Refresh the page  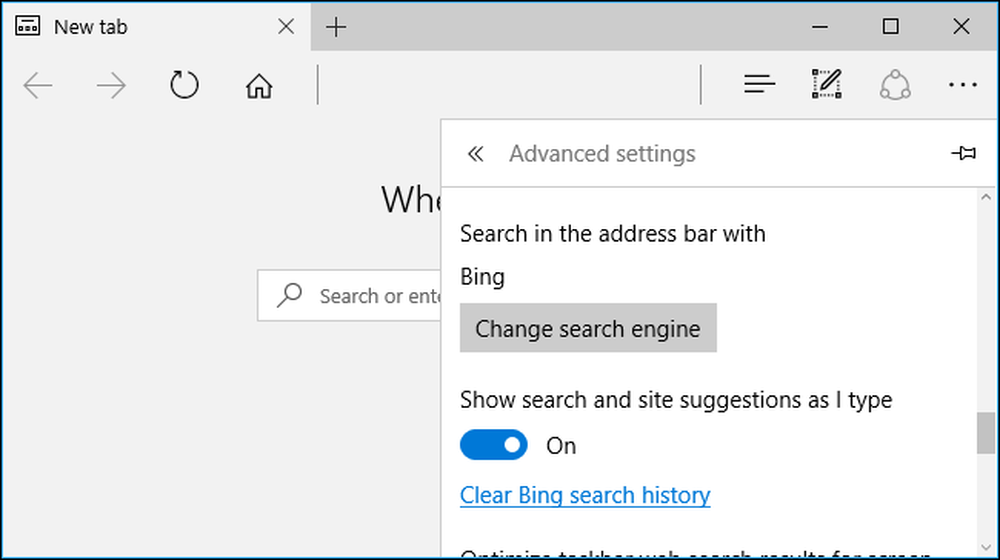[184, 85]
